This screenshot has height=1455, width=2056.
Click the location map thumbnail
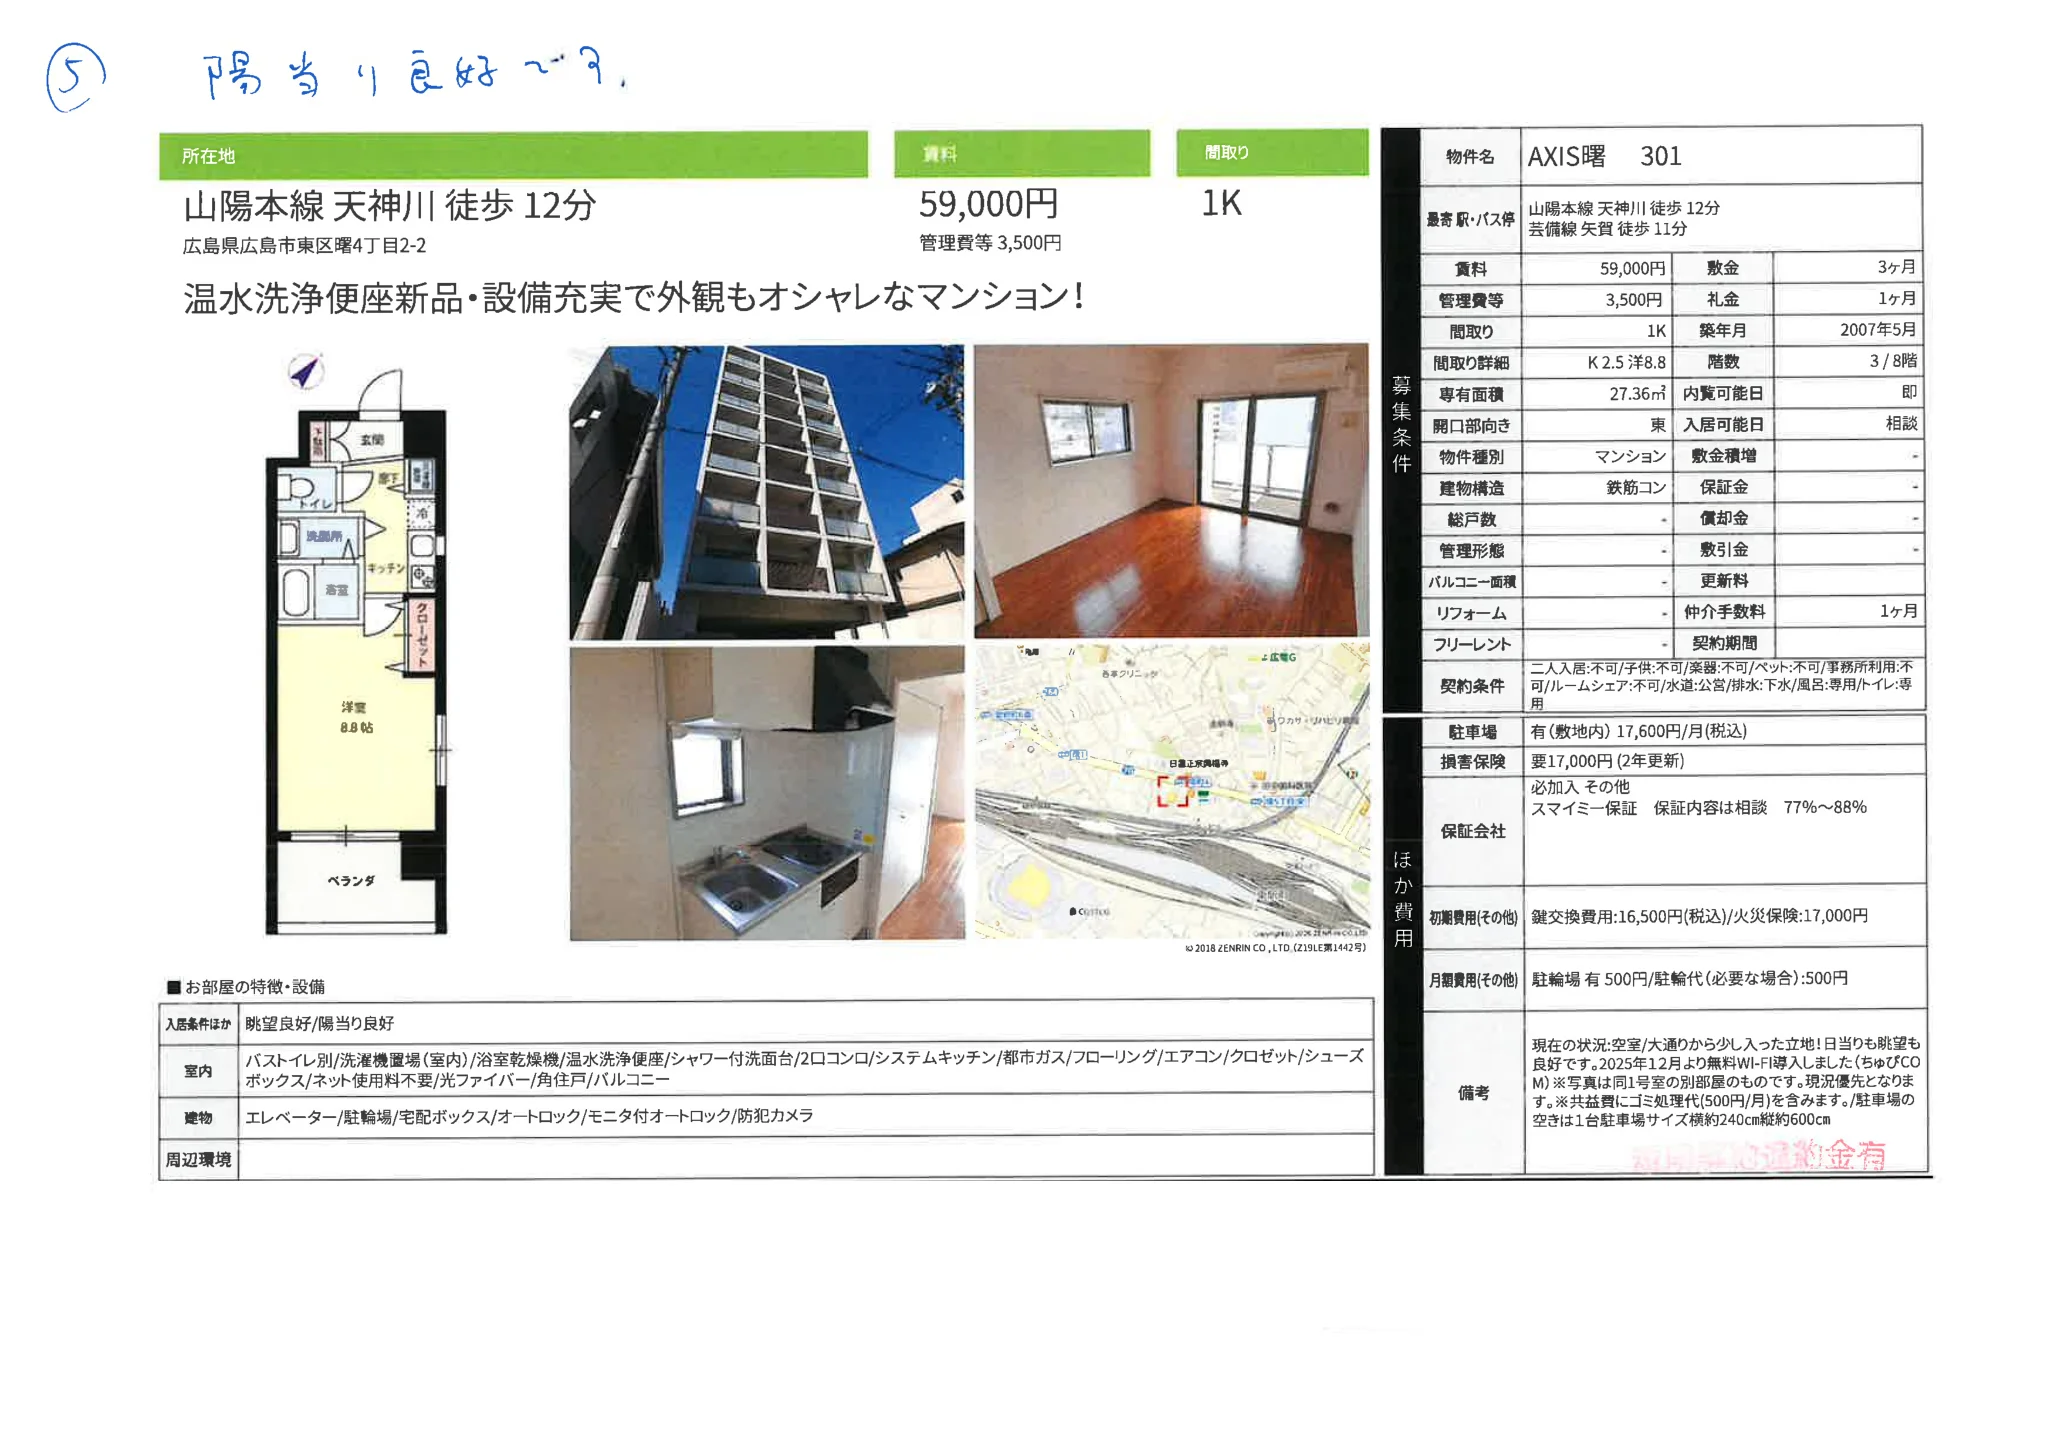[x=1171, y=791]
